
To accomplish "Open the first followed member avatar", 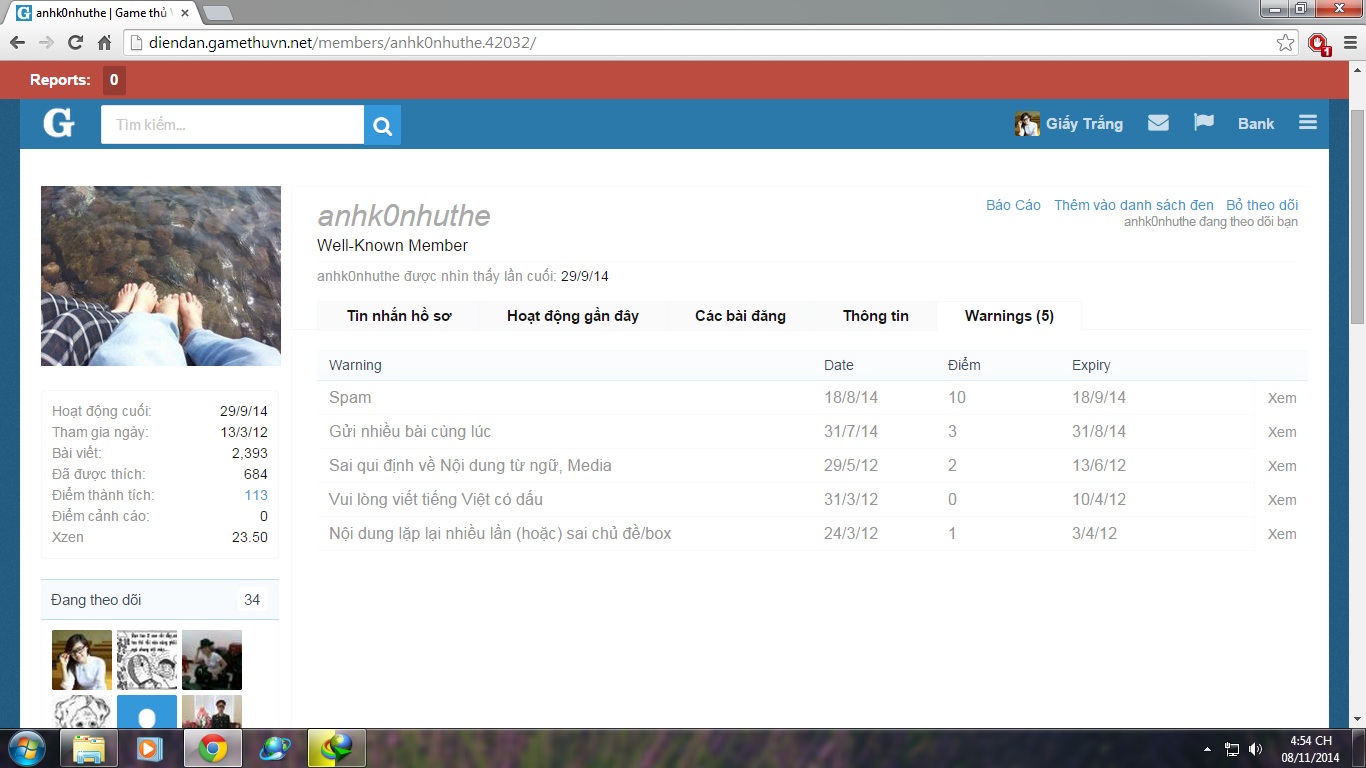I will 82,660.
